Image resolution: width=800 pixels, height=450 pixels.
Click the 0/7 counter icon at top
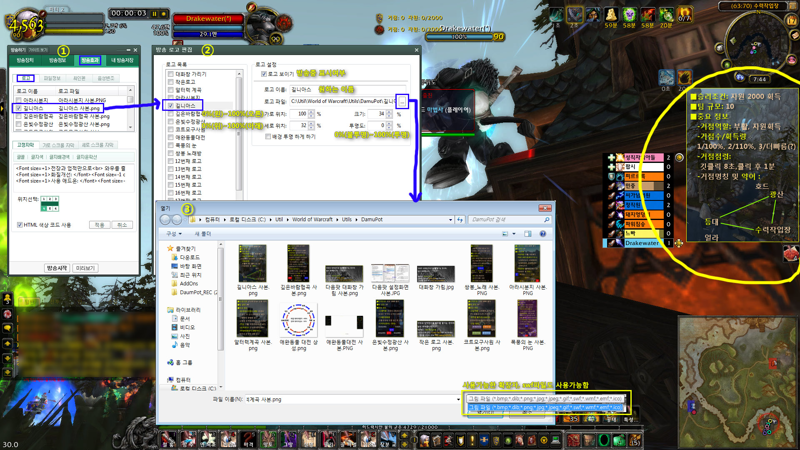pyautogui.click(x=685, y=14)
